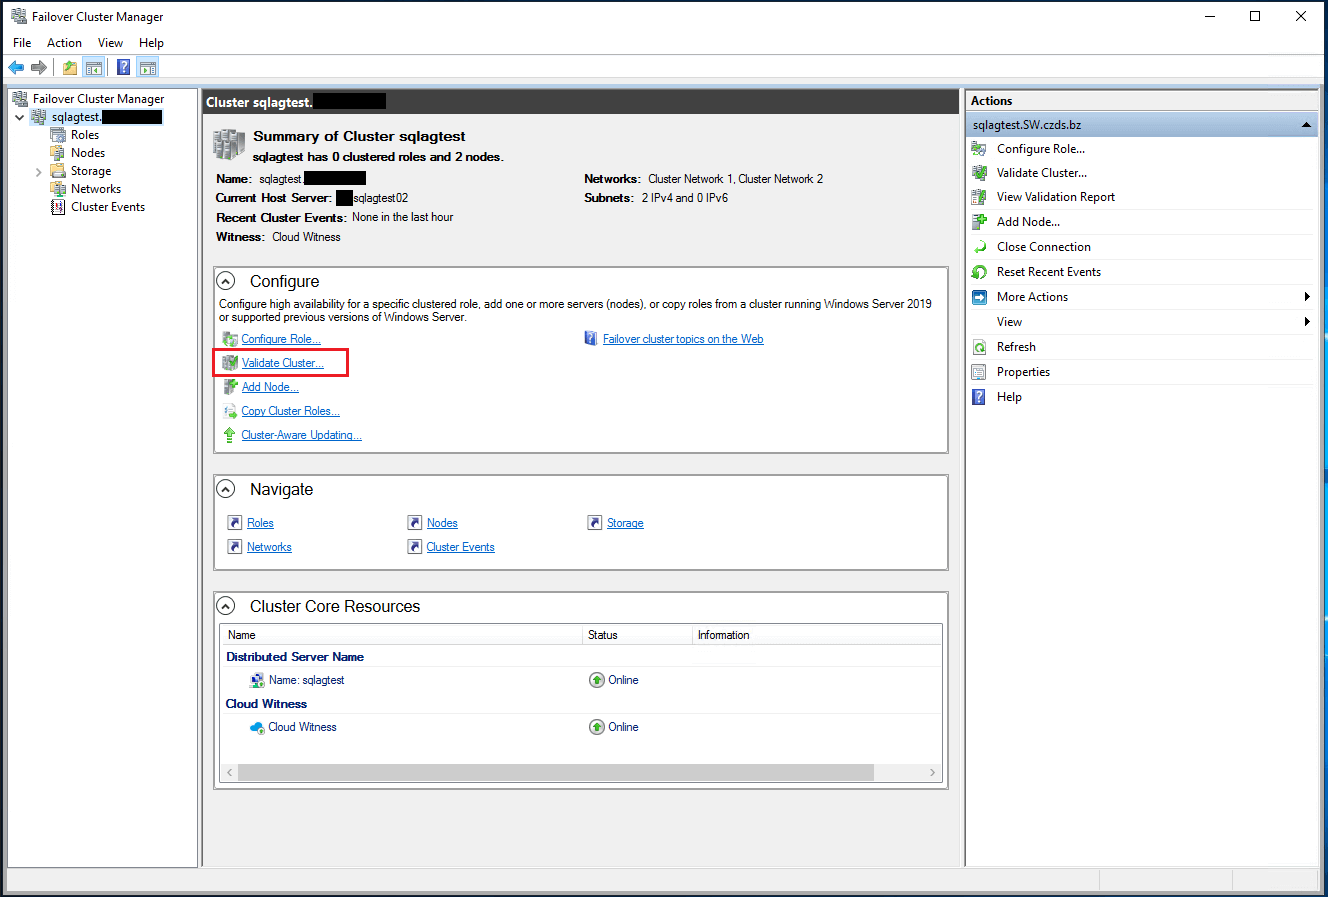Sort by the Name column header
The width and height of the screenshot is (1328, 897).
[402, 635]
